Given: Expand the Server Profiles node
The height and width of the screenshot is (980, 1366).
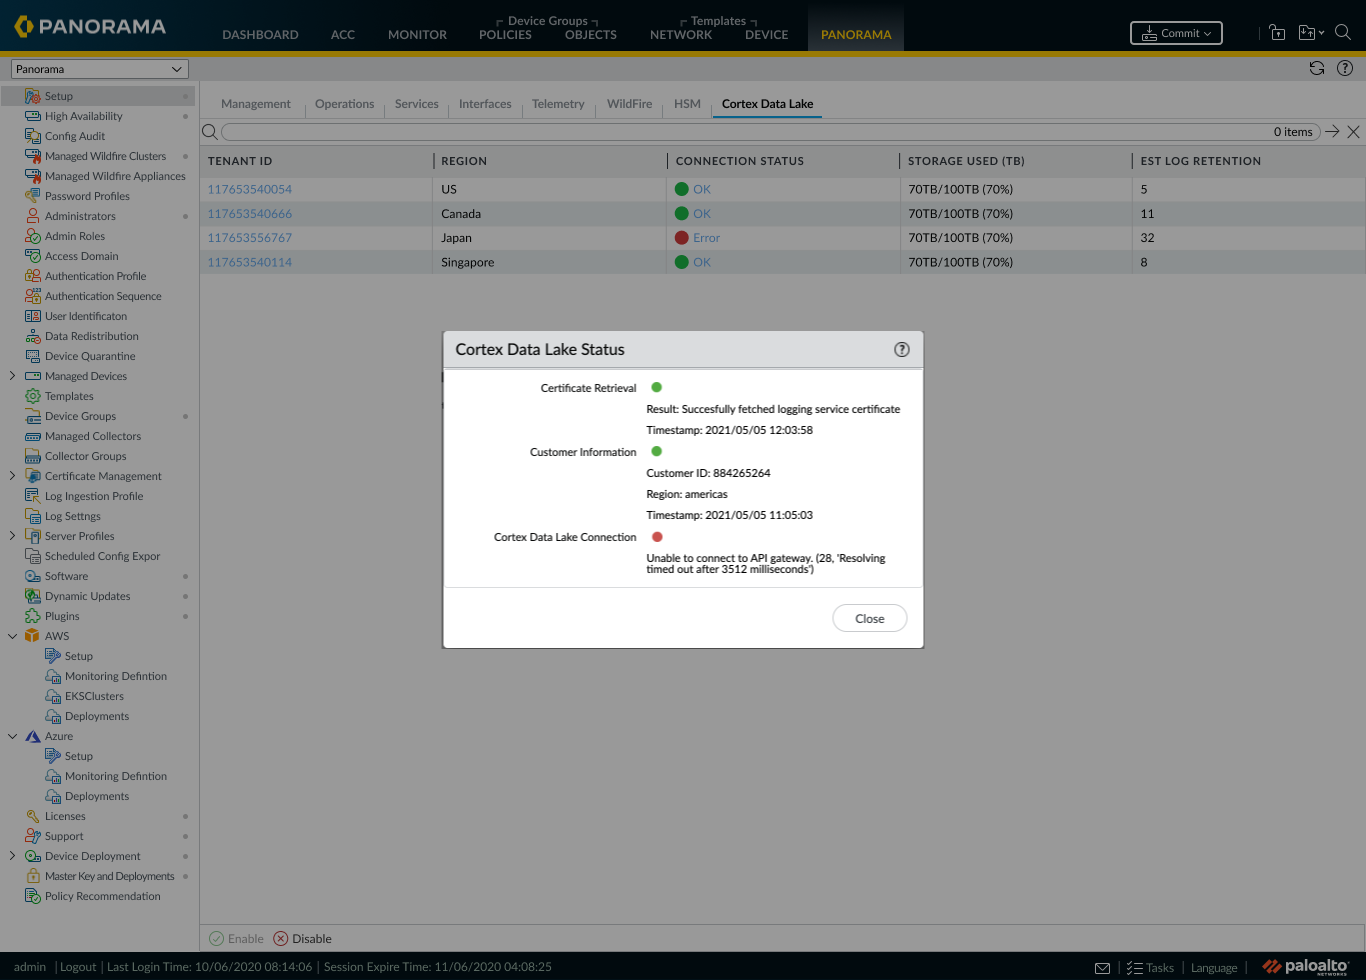Looking at the screenshot, I should tap(12, 536).
